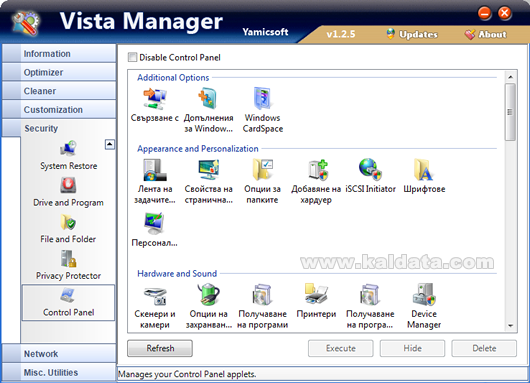This screenshot has width=530, height=383.
Task: Select the Принтери printers icon
Action: (x=316, y=294)
